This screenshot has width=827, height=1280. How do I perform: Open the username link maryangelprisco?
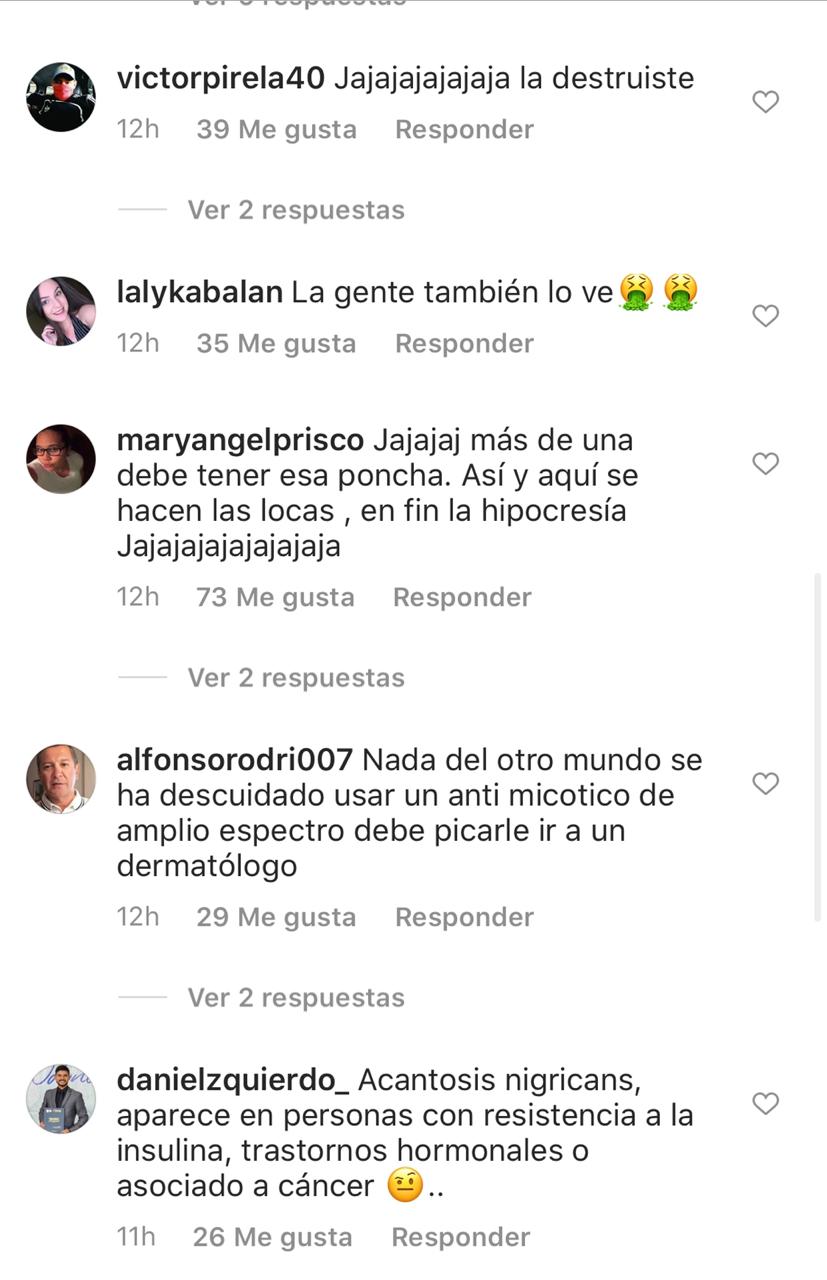coord(241,440)
